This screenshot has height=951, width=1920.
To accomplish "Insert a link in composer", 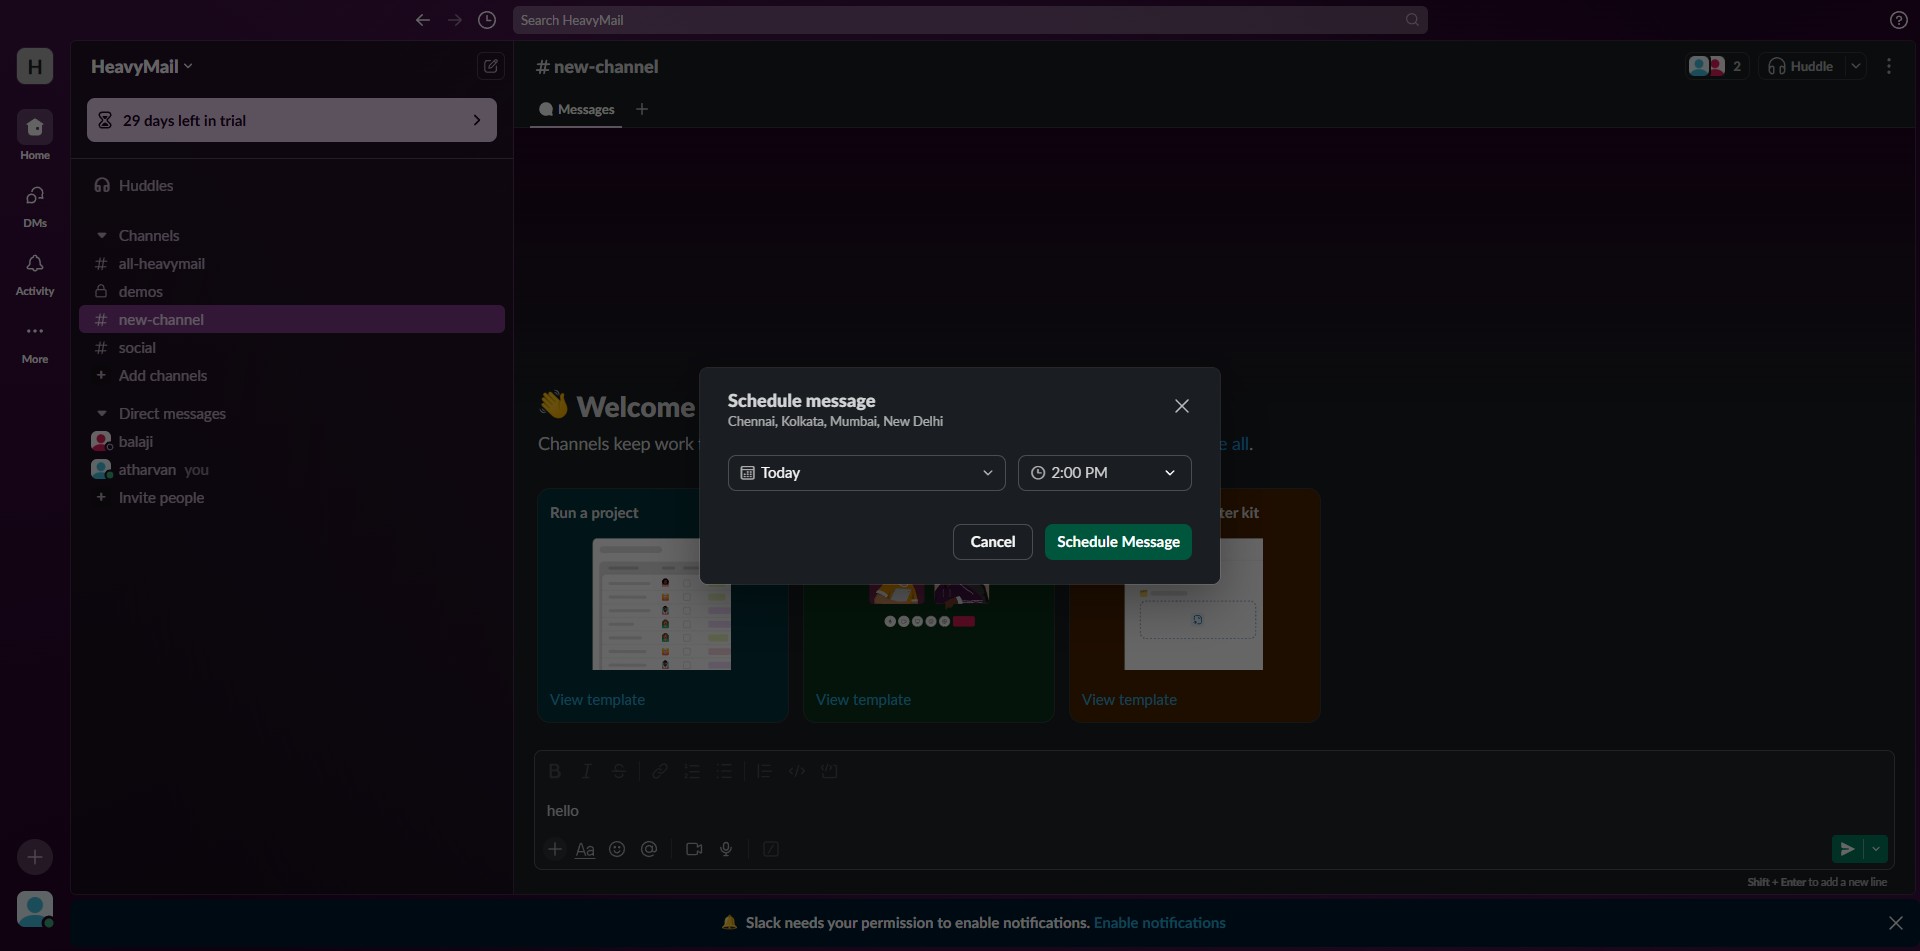I will tap(660, 771).
